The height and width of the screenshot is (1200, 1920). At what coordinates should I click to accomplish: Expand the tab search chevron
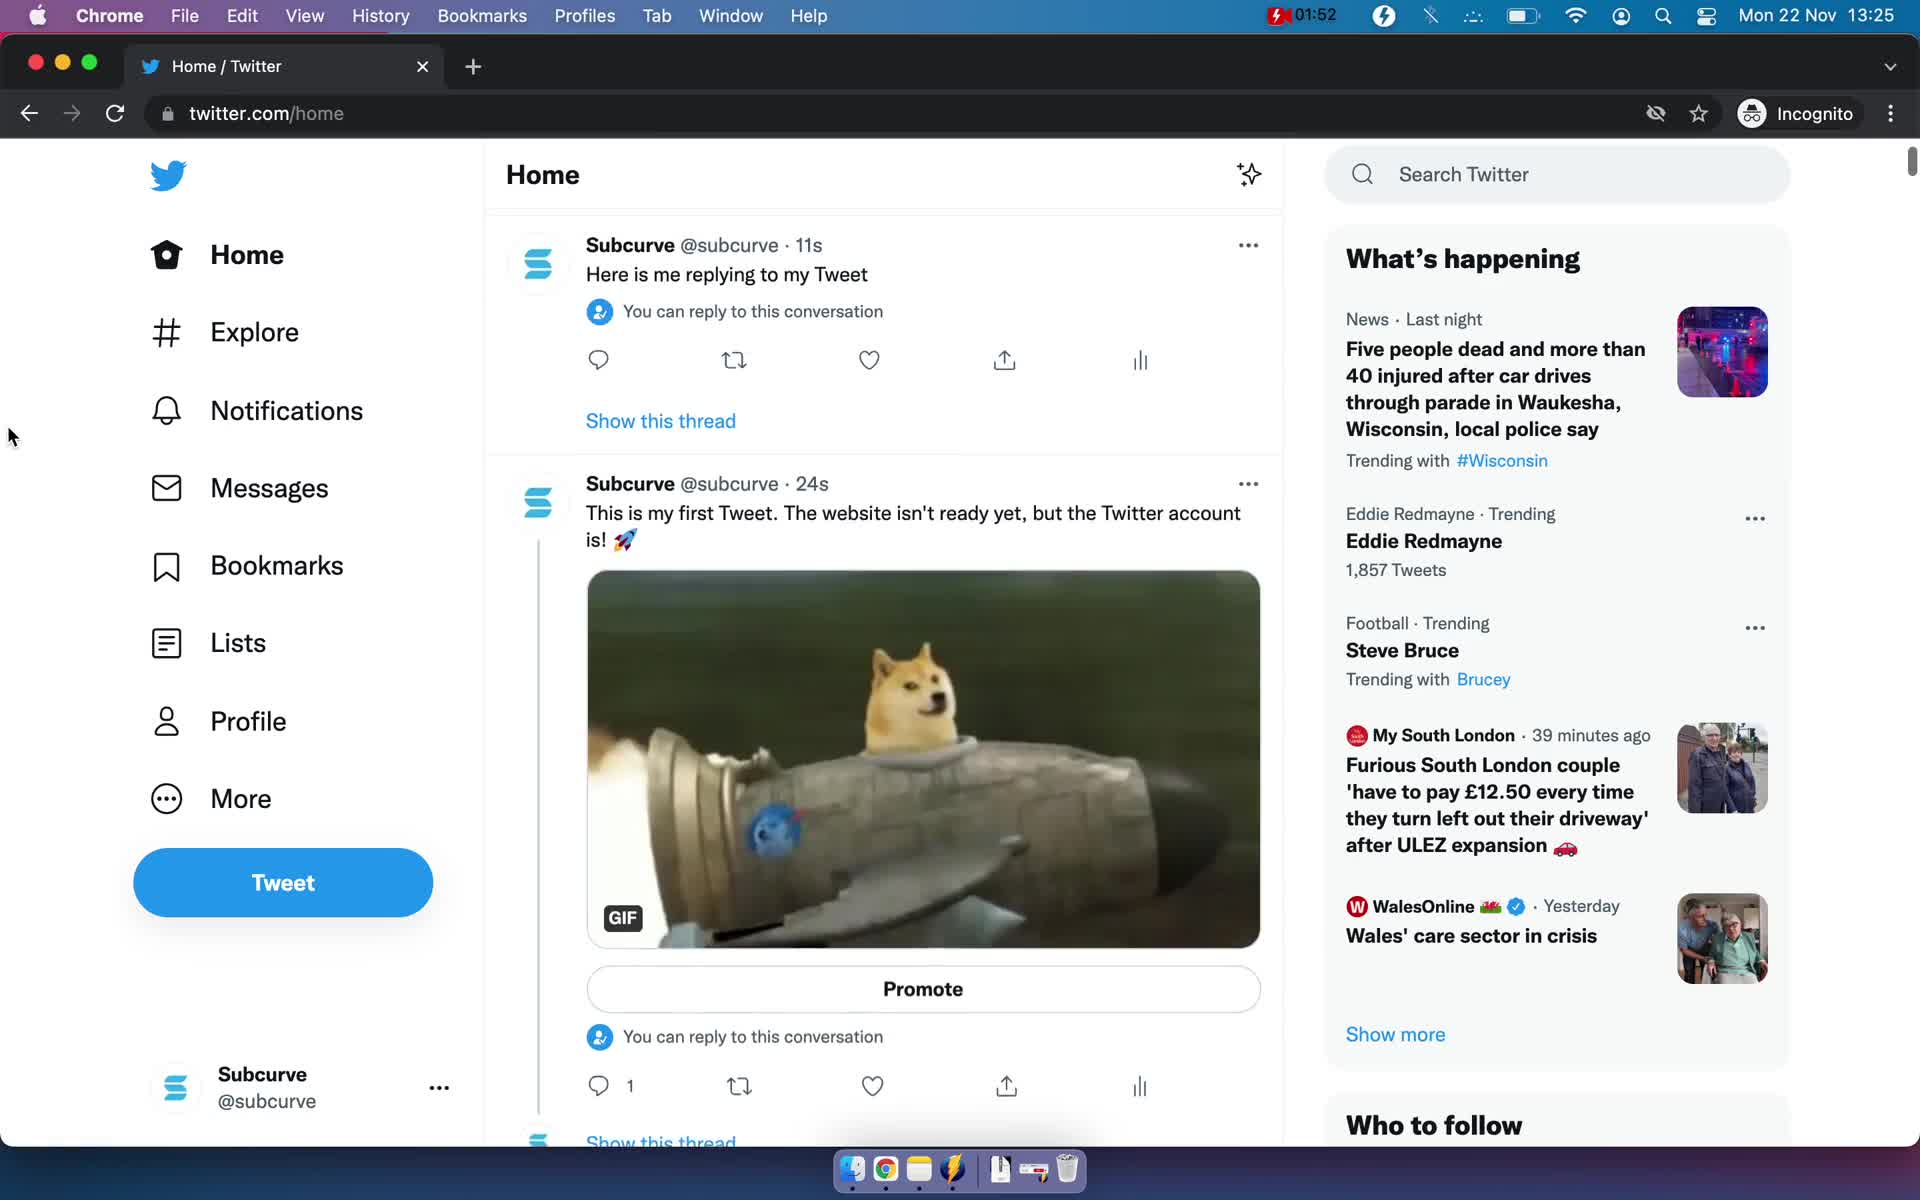pos(1890,67)
